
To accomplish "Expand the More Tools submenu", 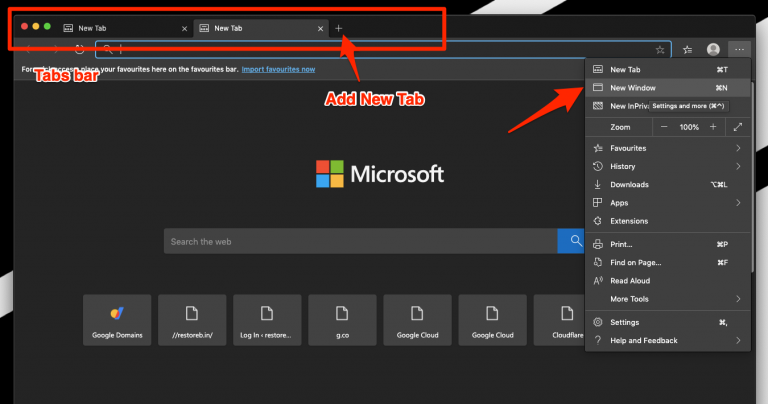I will 668,299.
